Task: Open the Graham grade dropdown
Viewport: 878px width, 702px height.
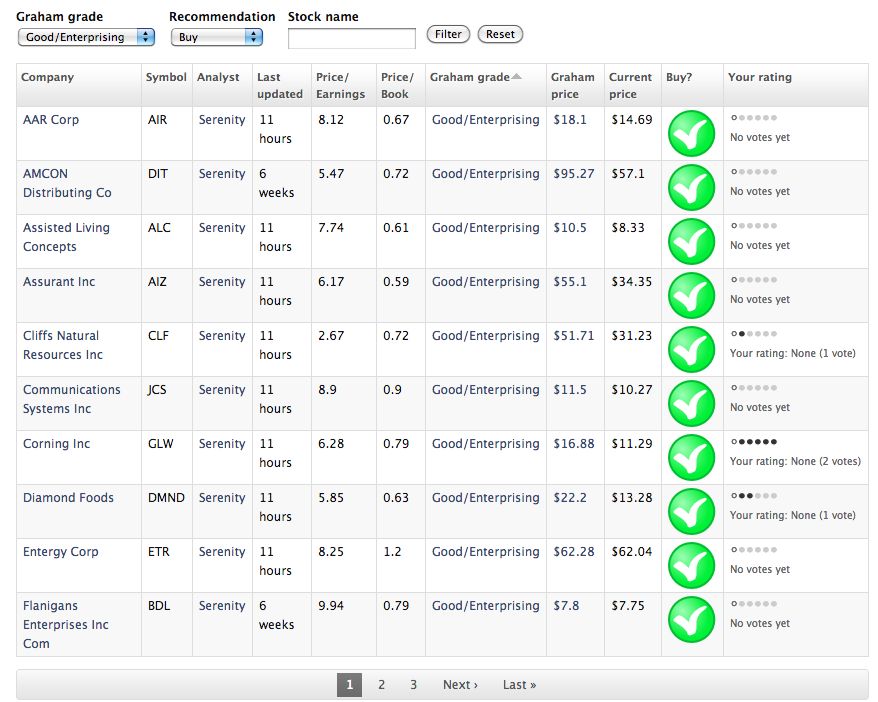Action: pyautogui.click(x=86, y=37)
